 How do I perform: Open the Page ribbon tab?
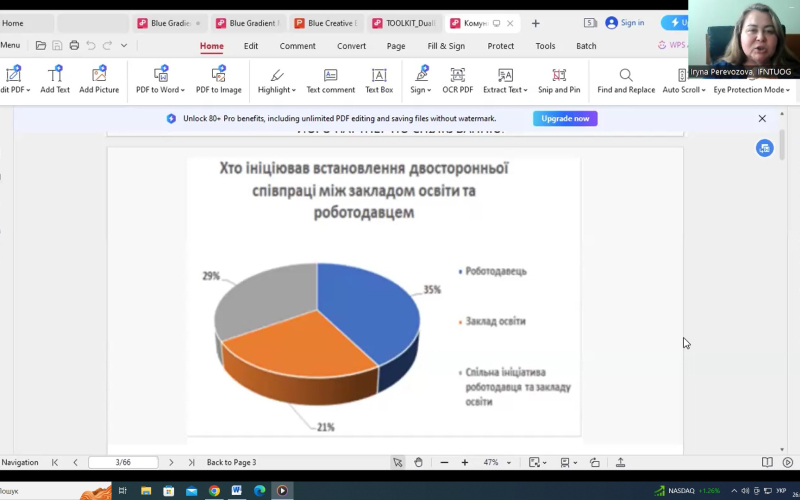[x=396, y=46]
